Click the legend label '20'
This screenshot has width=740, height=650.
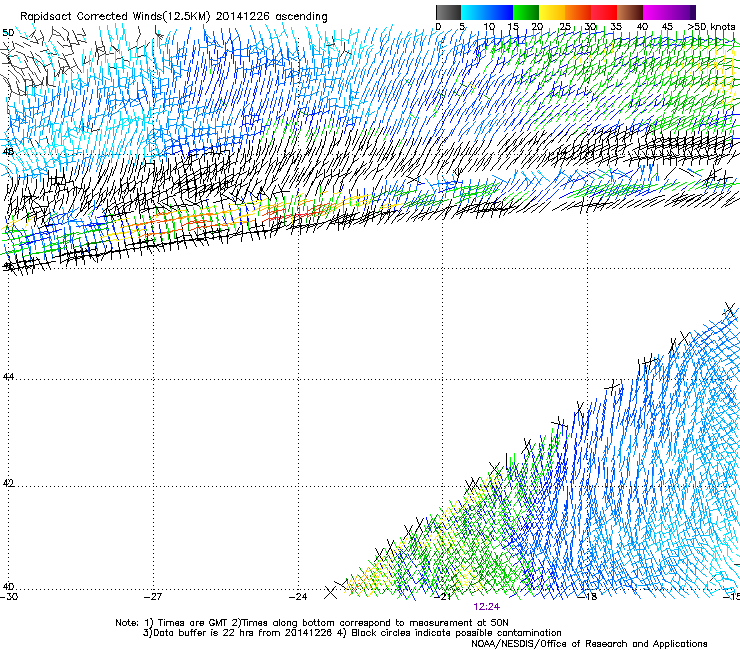(537, 27)
